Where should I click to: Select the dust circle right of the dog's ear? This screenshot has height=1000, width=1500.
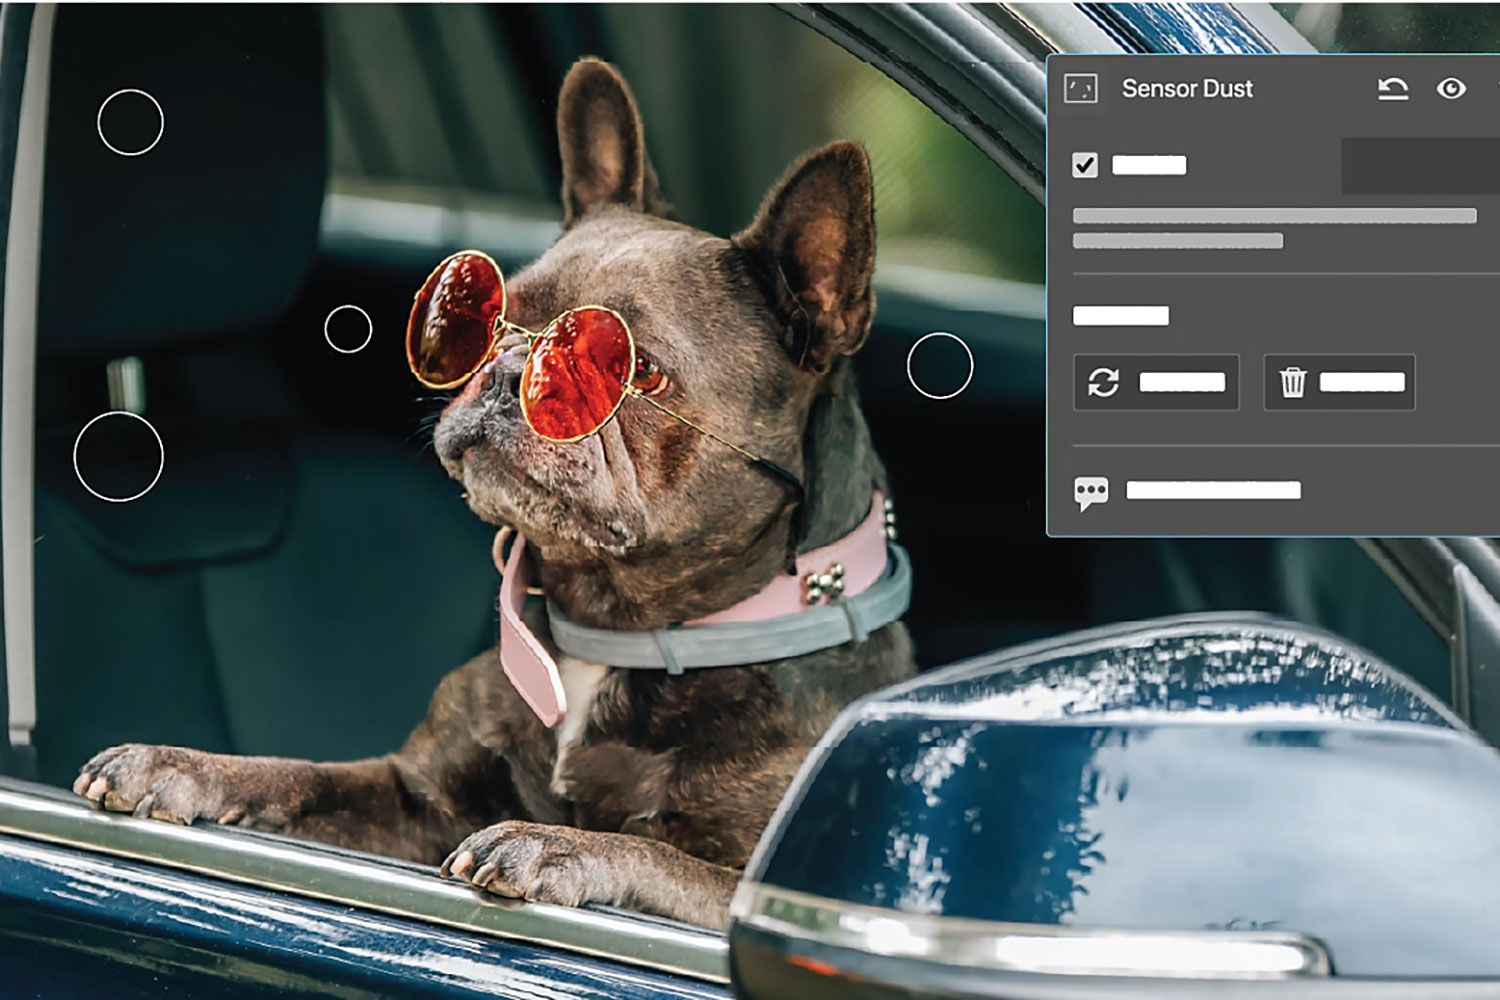click(939, 366)
